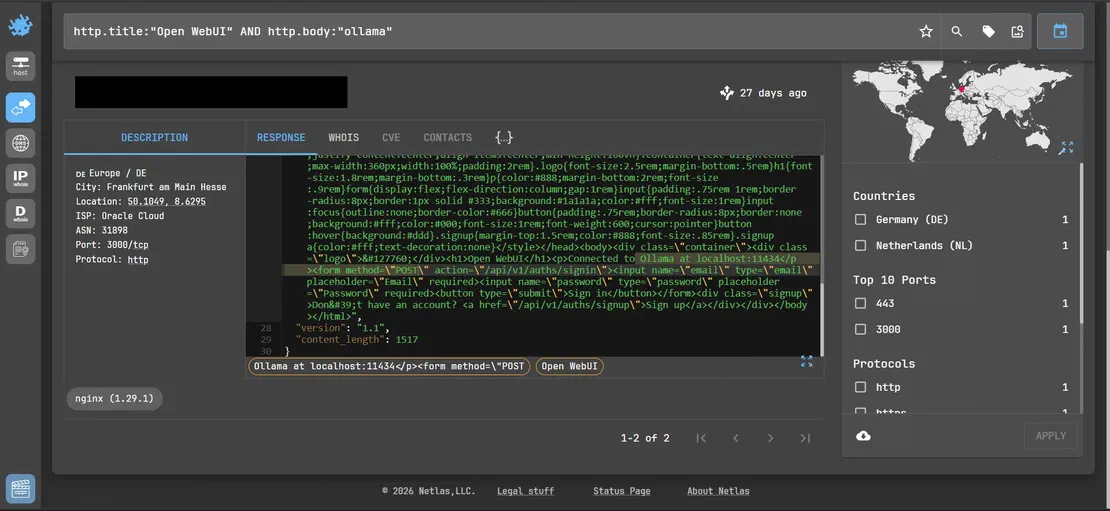Expand the response code view fullscreen
The width and height of the screenshot is (1110, 511).
[806, 361]
